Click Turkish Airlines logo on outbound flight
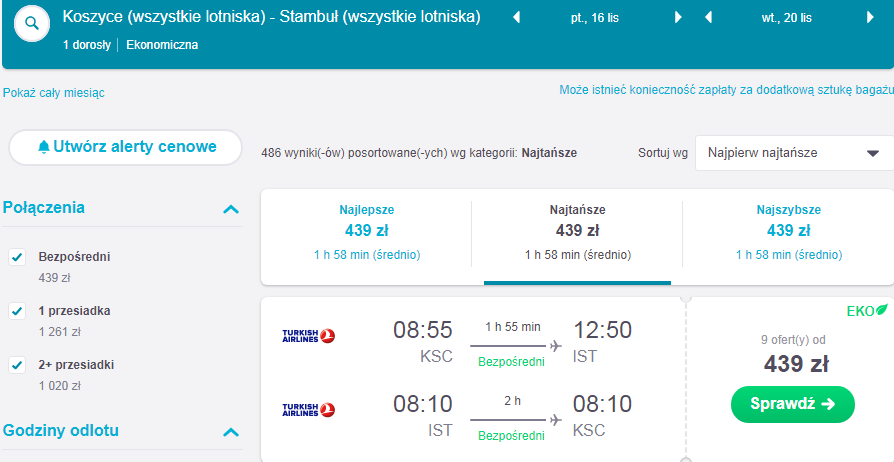This screenshot has height=462, width=894. click(308, 336)
